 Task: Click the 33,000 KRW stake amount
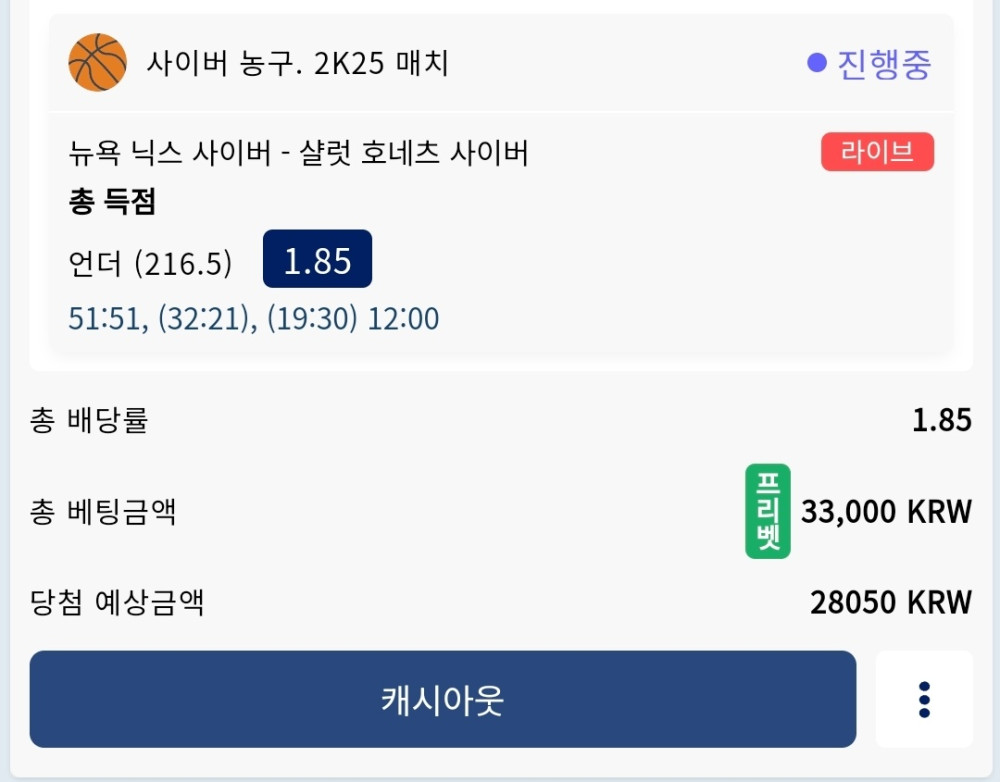pyautogui.click(x=886, y=512)
